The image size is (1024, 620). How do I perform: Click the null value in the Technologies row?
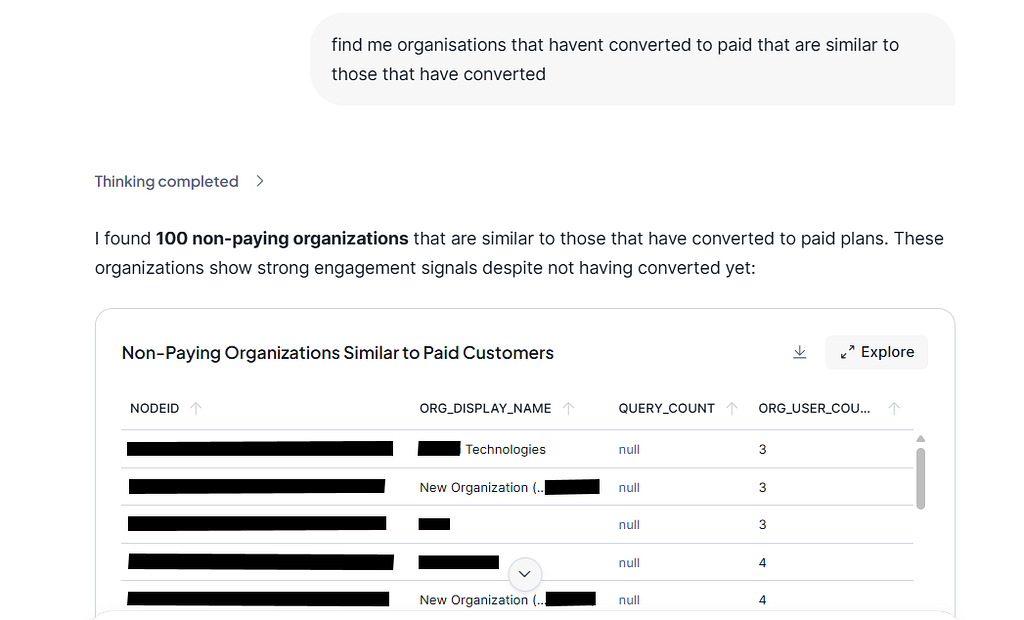pos(629,449)
